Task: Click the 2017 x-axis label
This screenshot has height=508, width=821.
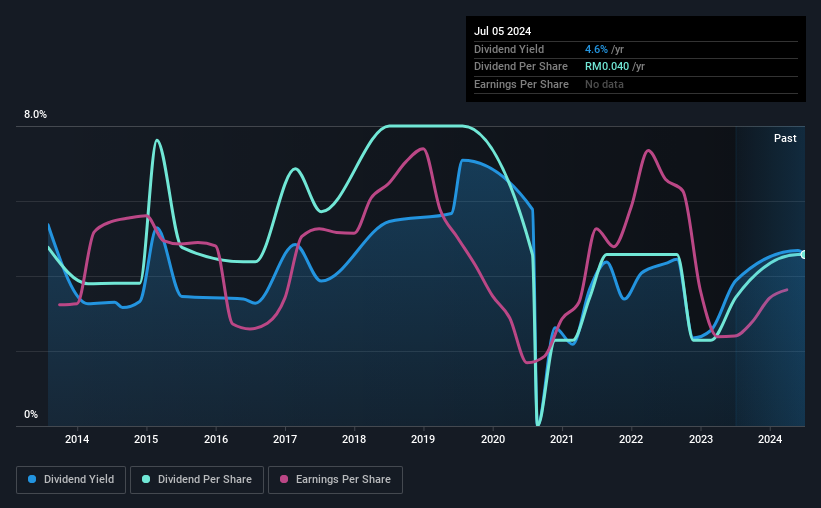Action: [x=285, y=439]
